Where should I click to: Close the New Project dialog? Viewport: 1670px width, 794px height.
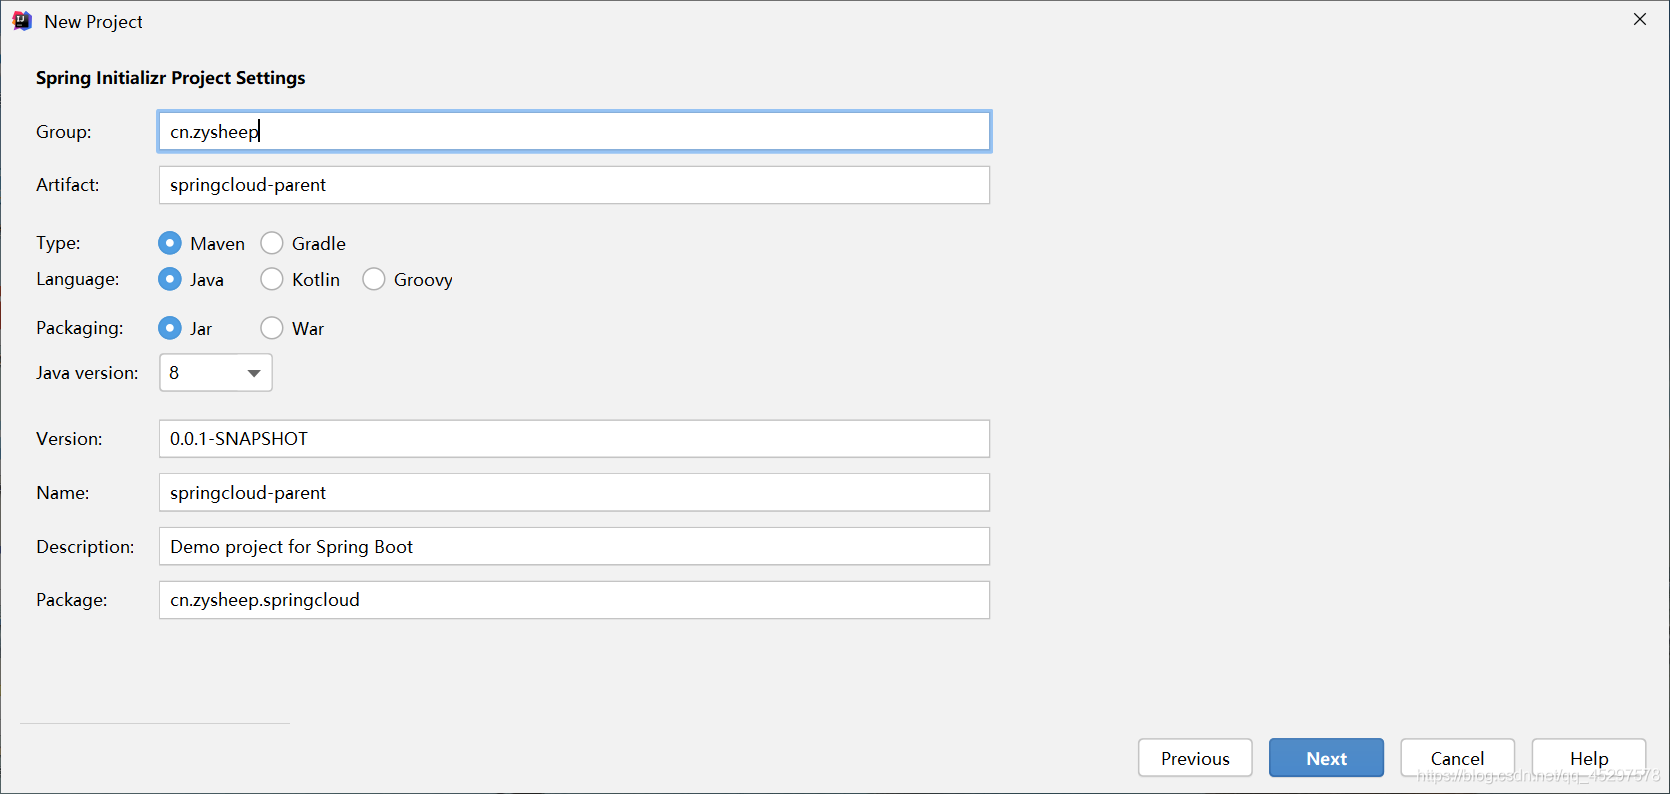pos(1640,19)
